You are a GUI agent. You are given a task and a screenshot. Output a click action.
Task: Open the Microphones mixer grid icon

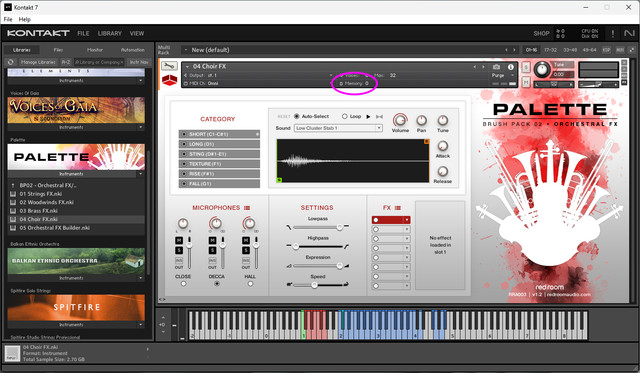point(247,208)
